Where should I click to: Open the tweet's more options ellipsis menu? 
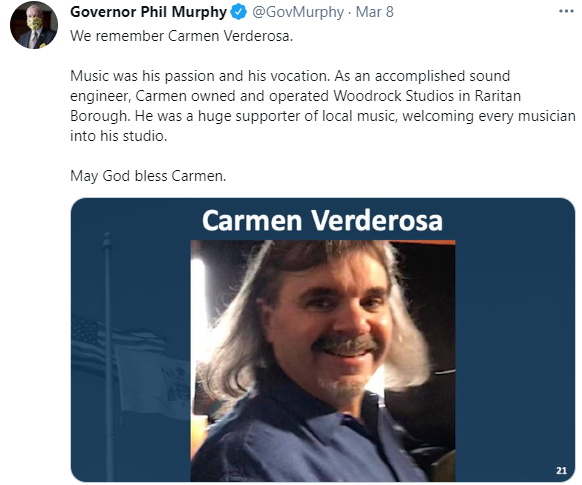pos(566,12)
